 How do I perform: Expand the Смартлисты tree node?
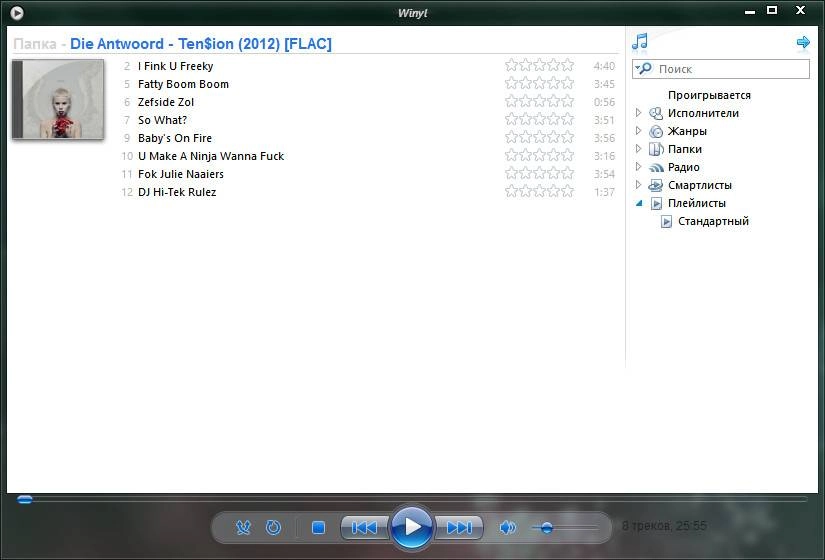point(638,184)
